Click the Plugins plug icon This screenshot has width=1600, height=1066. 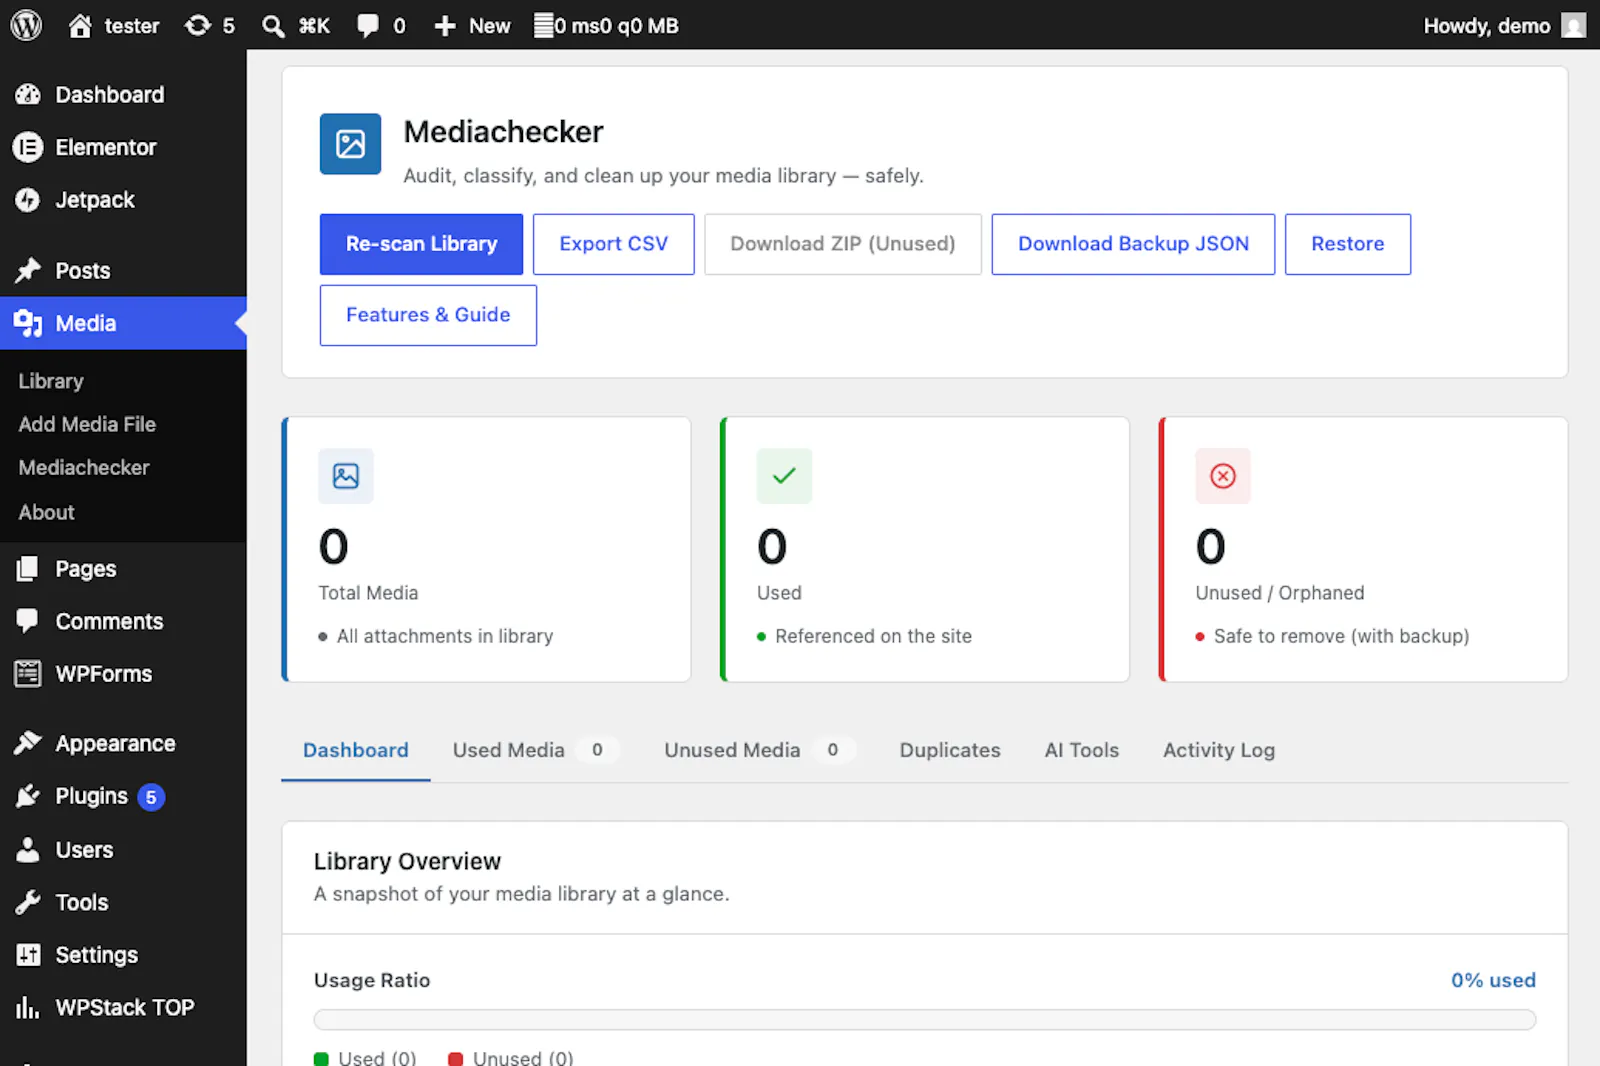click(x=28, y=796)
